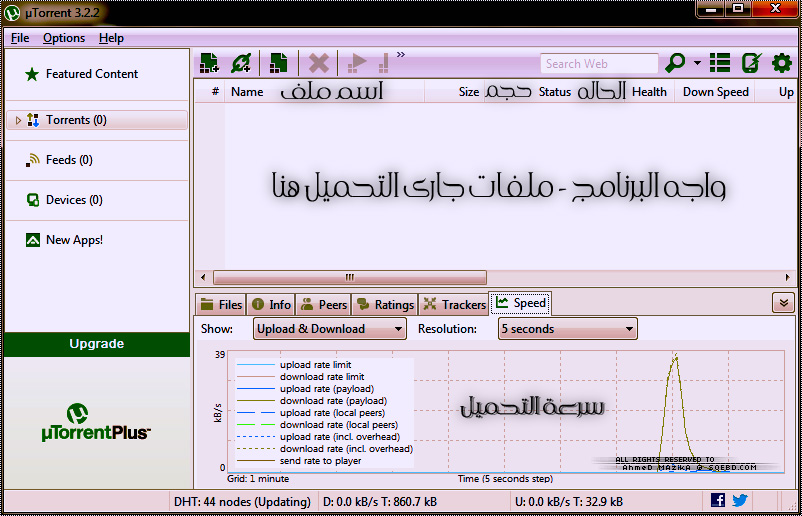The width and height of the screenshot is (802, 516).
Task: Open the Resolution 5 seconds dropdown
Action: [x=568, y=329]
